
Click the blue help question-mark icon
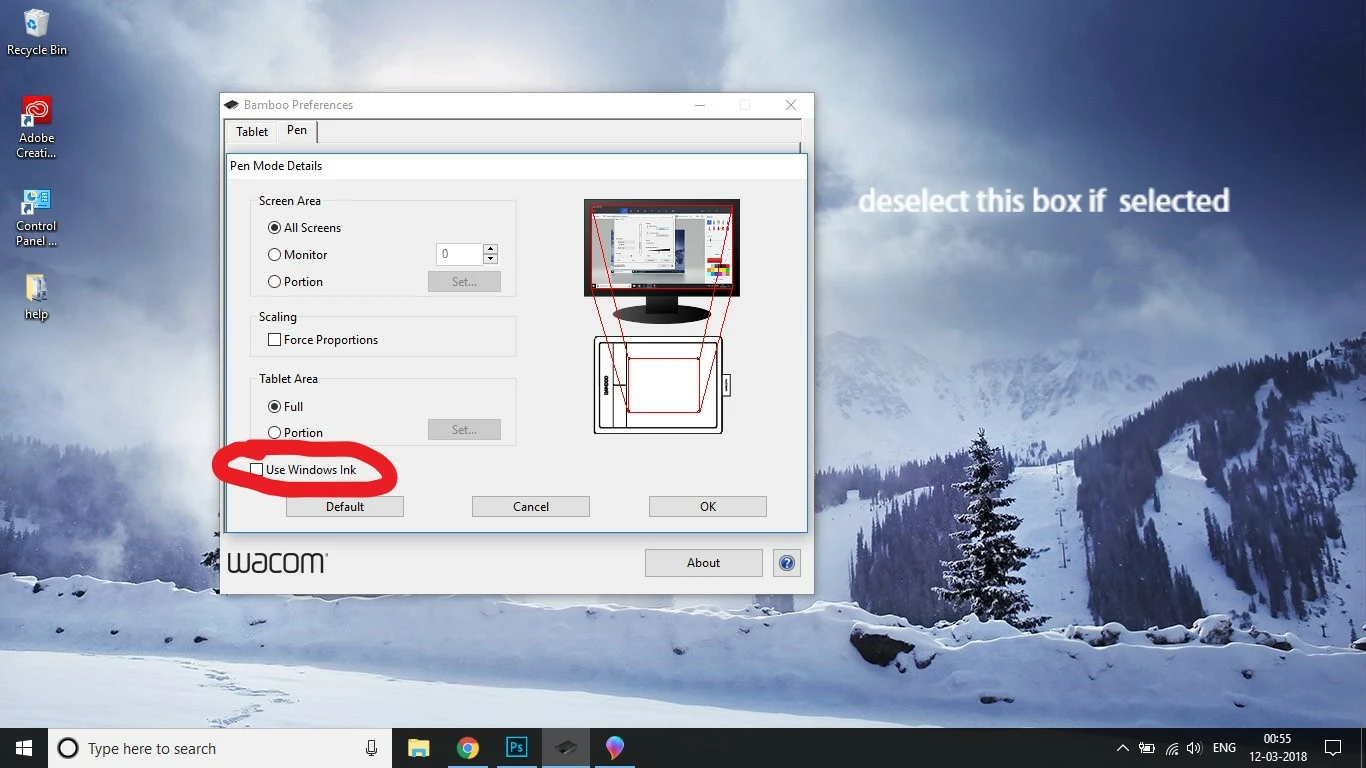[787, 563]
